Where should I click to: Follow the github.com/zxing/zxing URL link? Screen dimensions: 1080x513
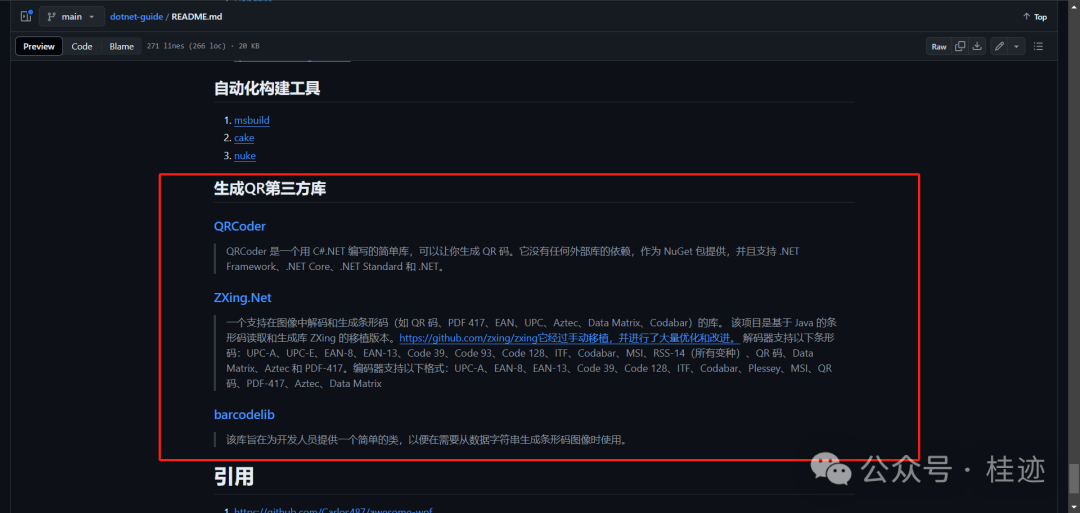tap(570, 338)
